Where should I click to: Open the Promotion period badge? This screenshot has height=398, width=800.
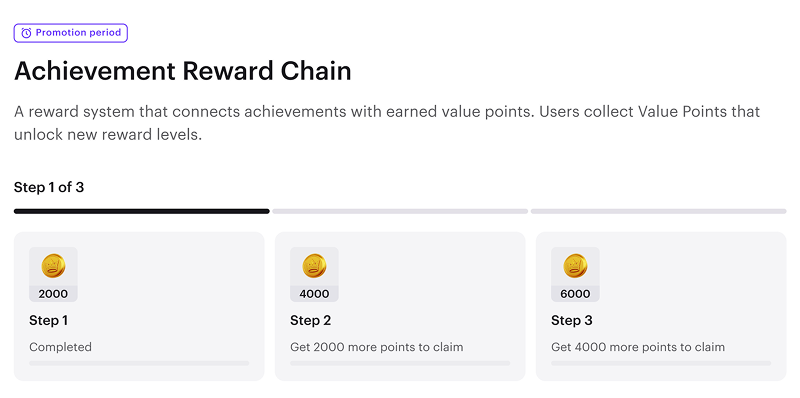coord(70,33)
